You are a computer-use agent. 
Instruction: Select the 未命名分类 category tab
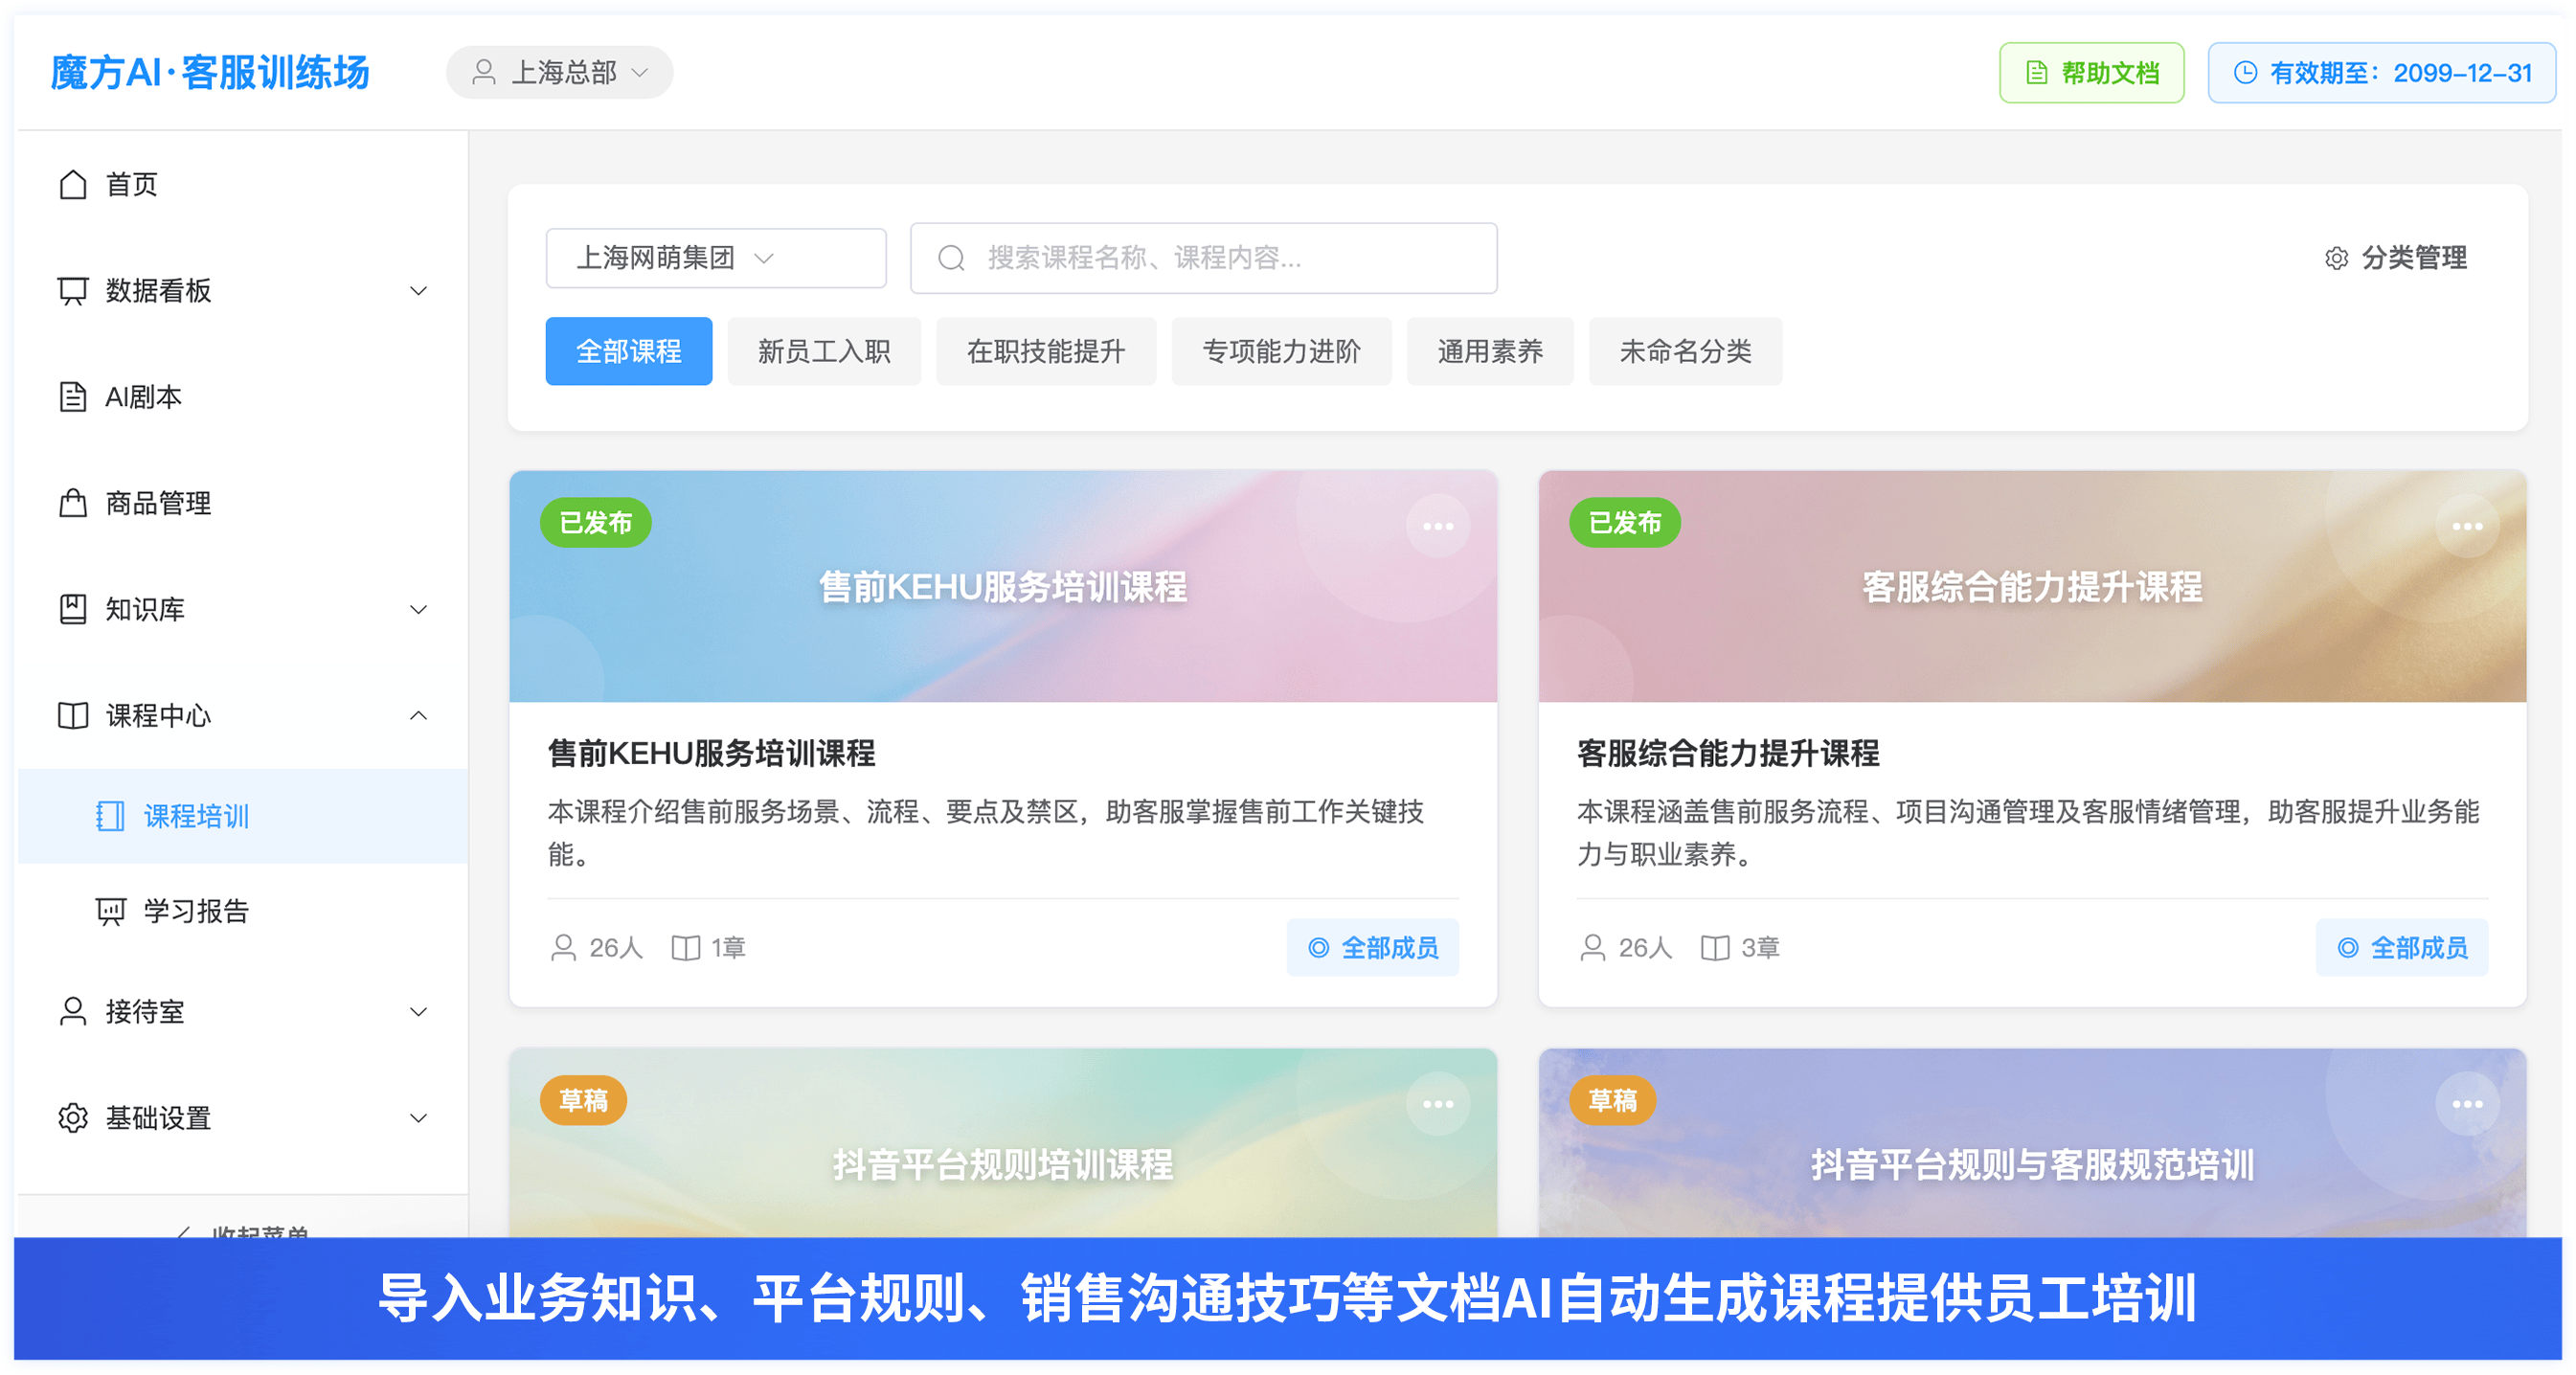[x=1685, y=351]
